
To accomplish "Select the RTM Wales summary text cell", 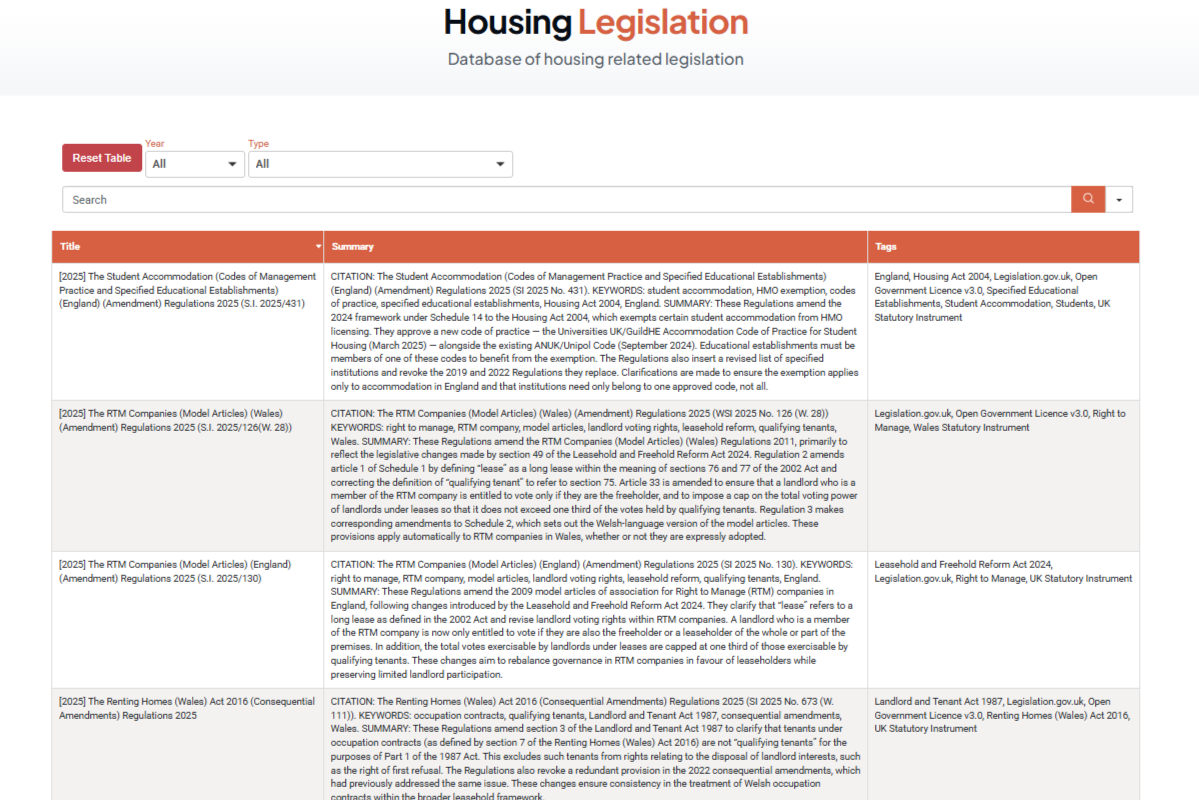I will 594,475.
